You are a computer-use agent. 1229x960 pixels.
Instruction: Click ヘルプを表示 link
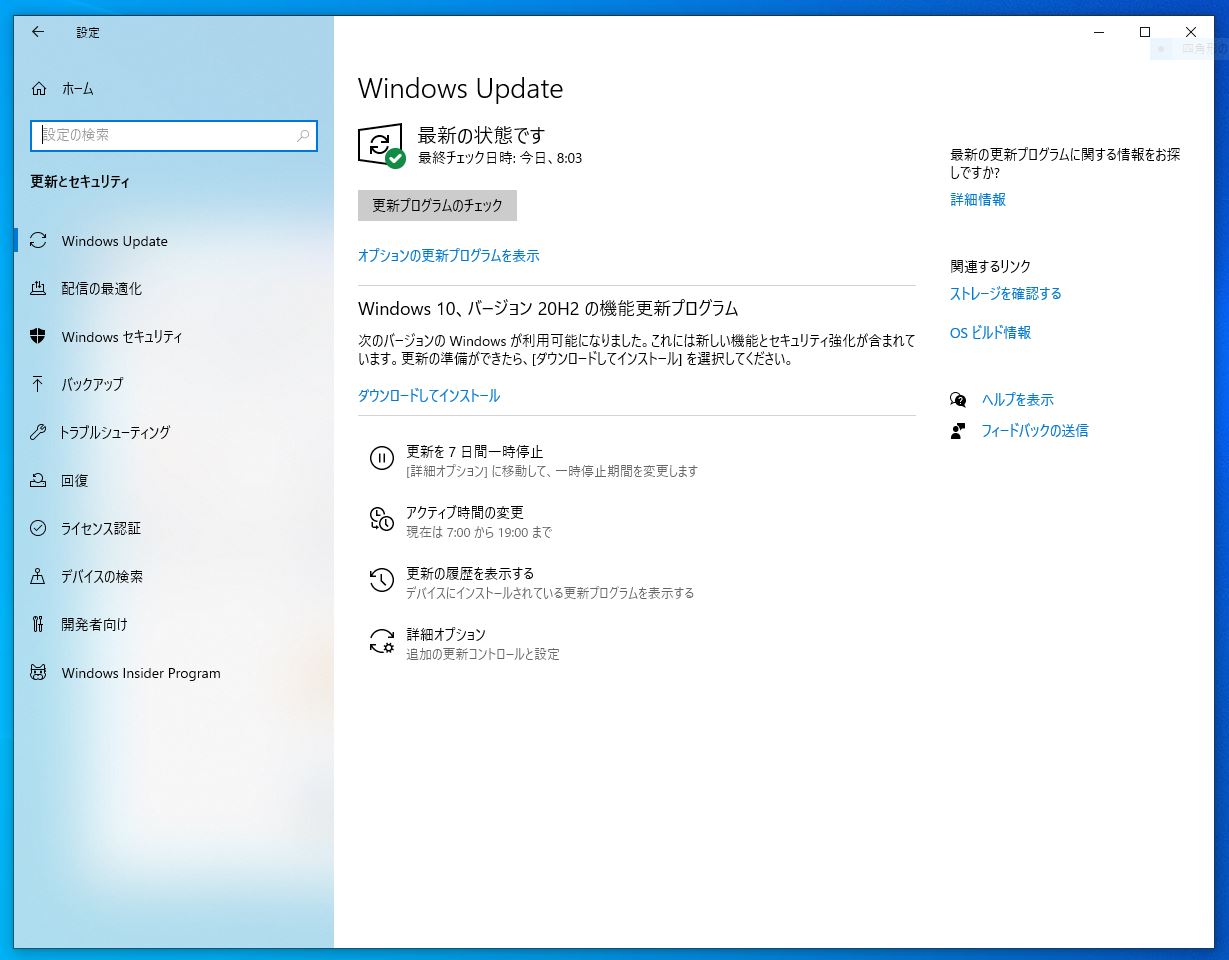1018,400
